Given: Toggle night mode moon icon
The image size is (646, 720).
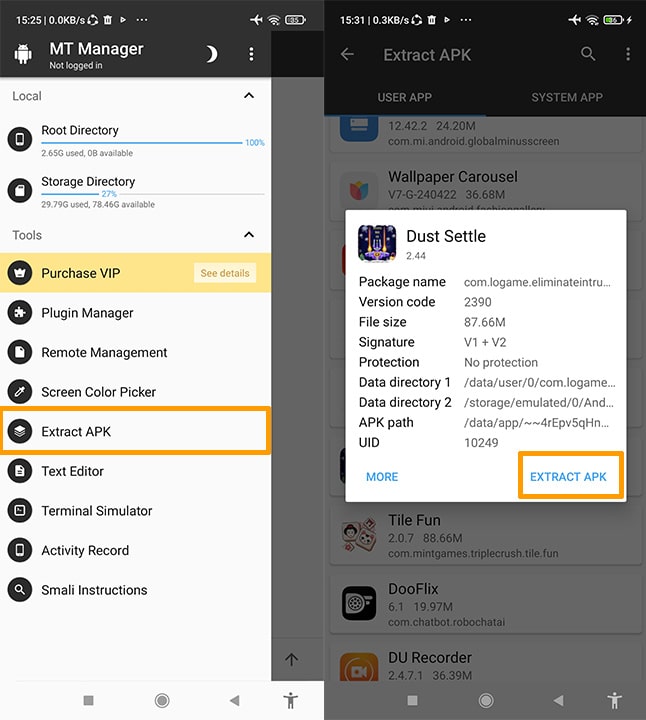Looking at the screenshot, I should pos(211,54).
